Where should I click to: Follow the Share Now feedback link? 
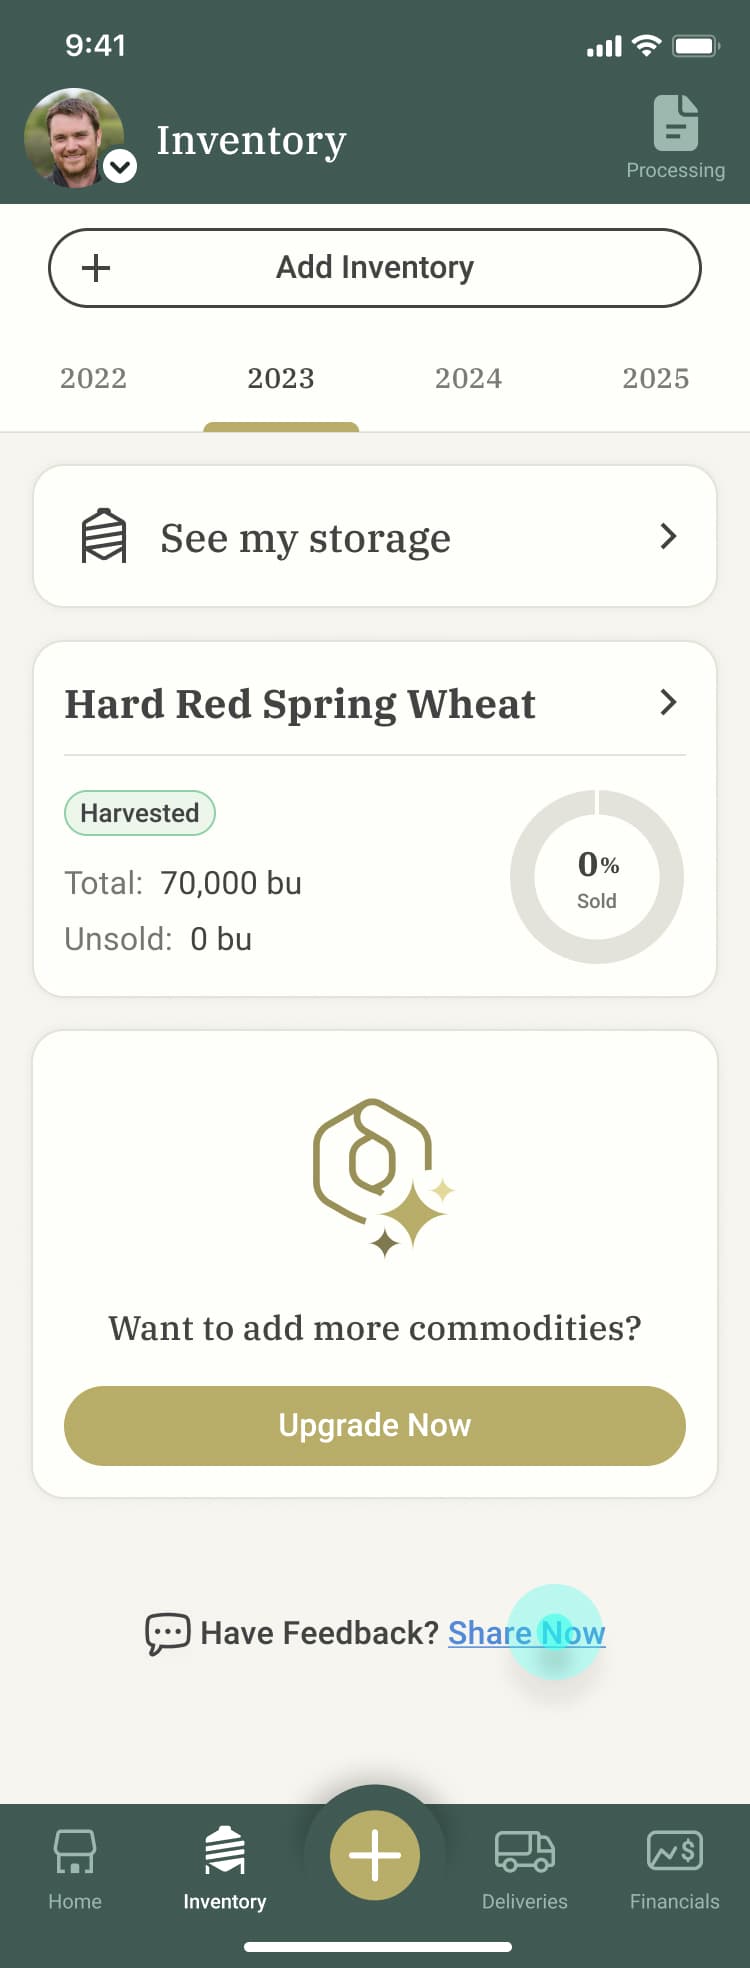[526, 1633]
